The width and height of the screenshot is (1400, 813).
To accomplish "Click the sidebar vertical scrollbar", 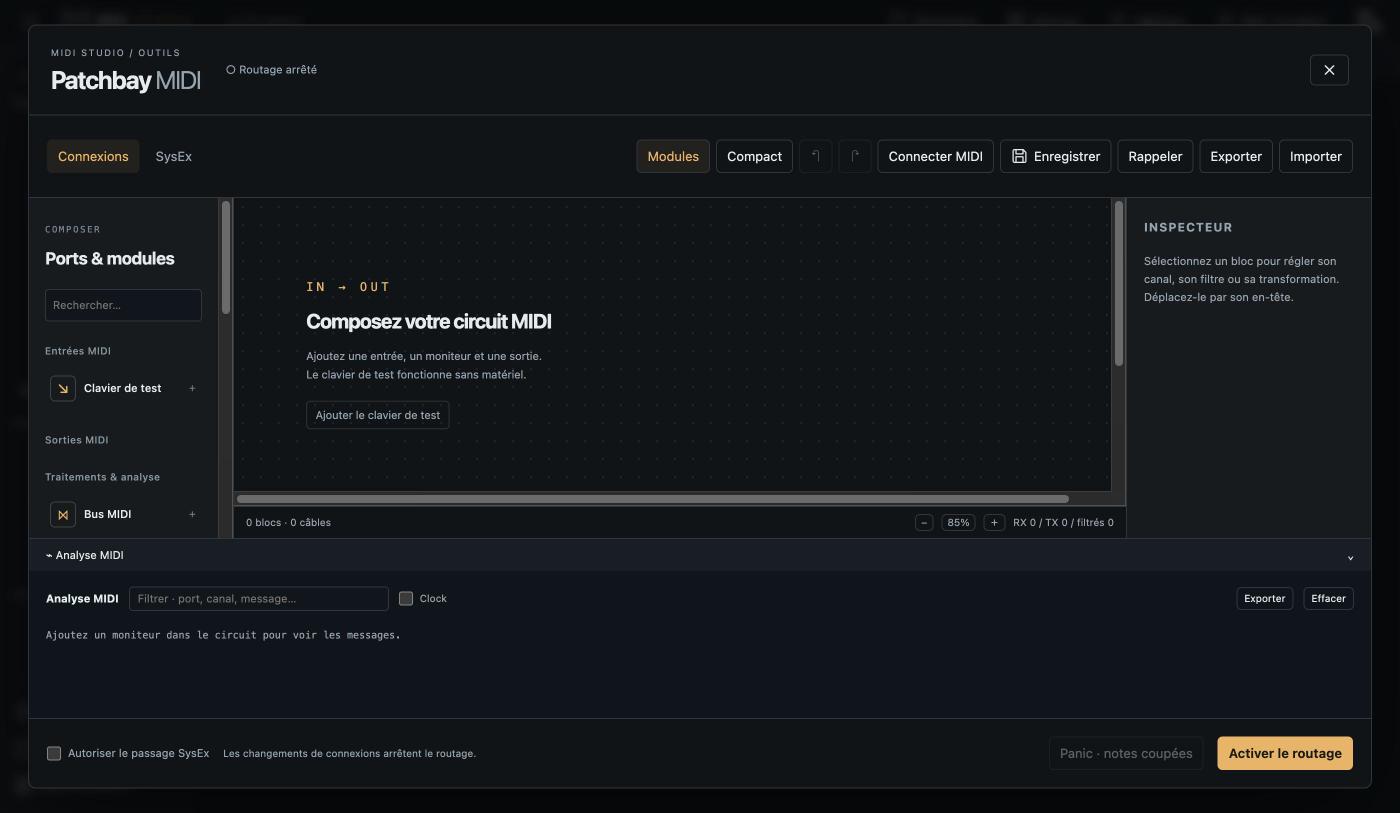I will pos(226,257).
